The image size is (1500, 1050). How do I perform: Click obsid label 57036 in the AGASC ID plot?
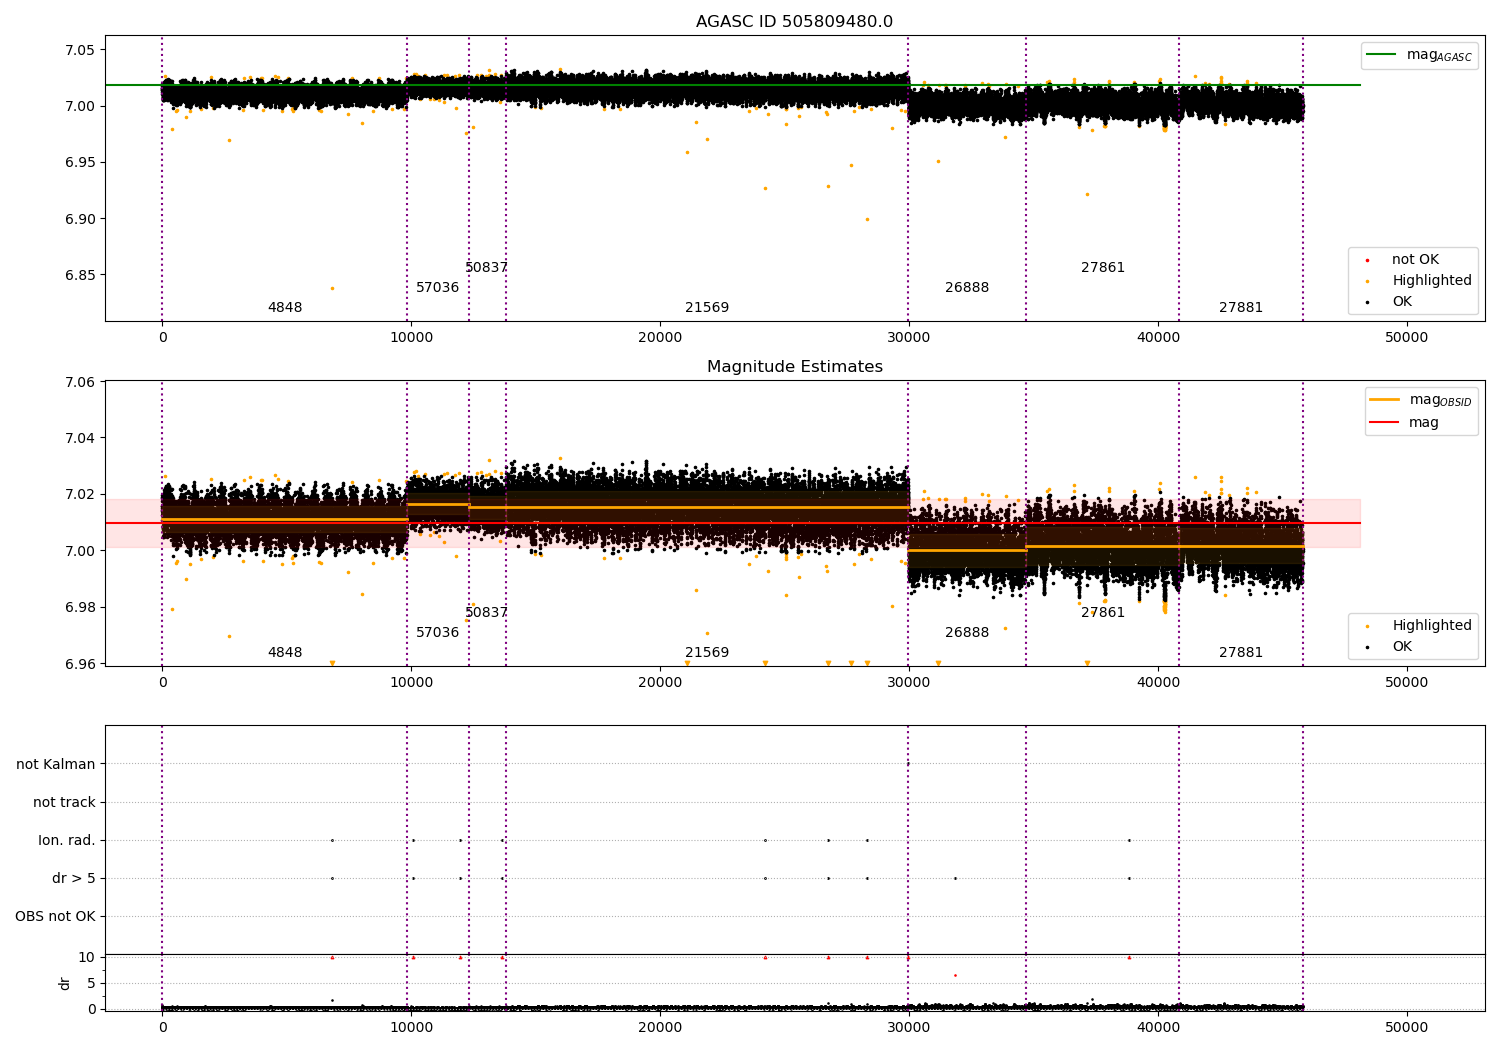pos(438,288)
